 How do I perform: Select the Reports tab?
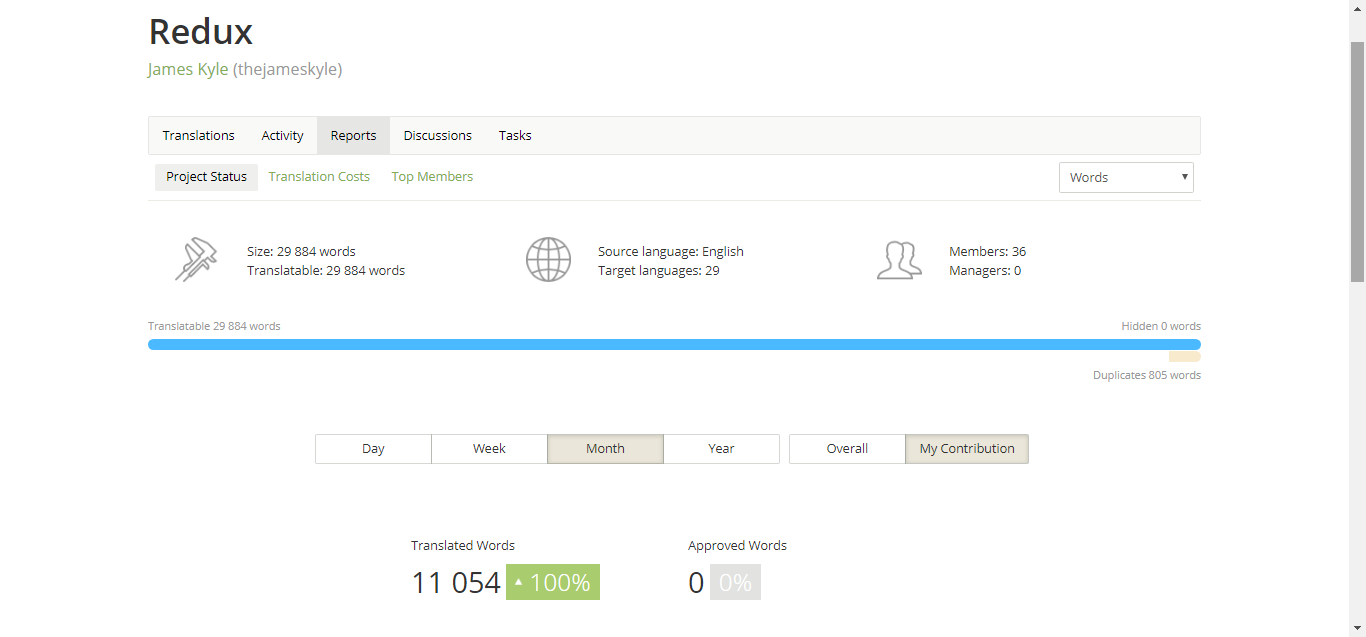[x=354, y=136]
